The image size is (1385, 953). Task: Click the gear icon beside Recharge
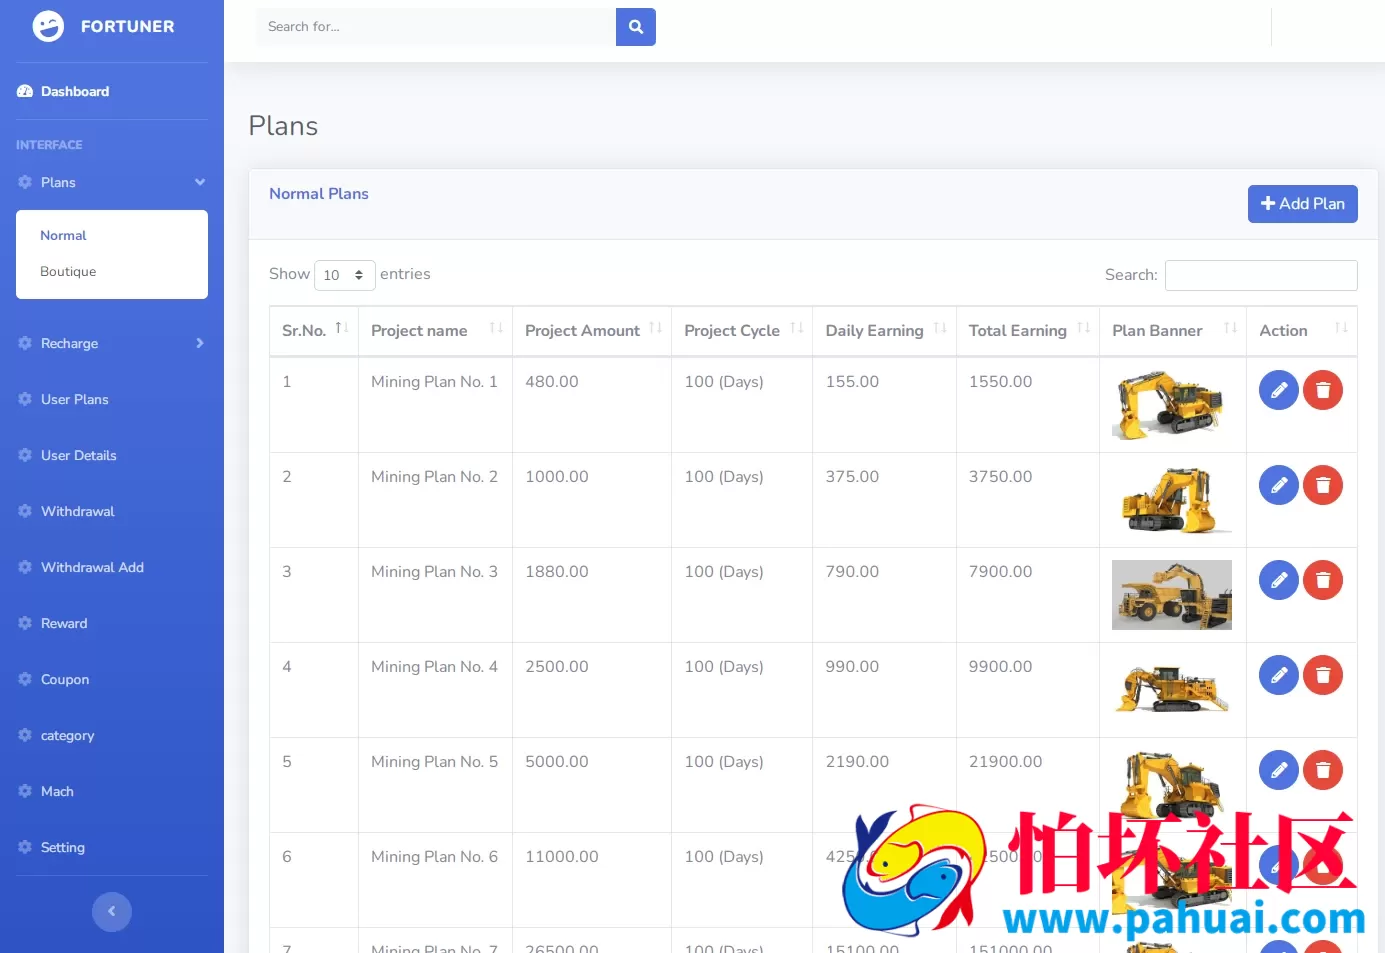tap(25, 343)
